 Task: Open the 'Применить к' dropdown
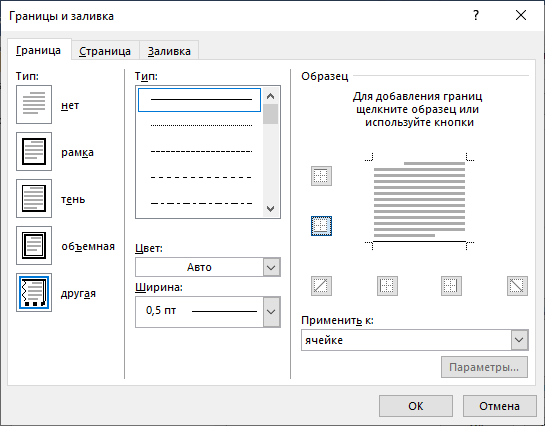[415, 340]
